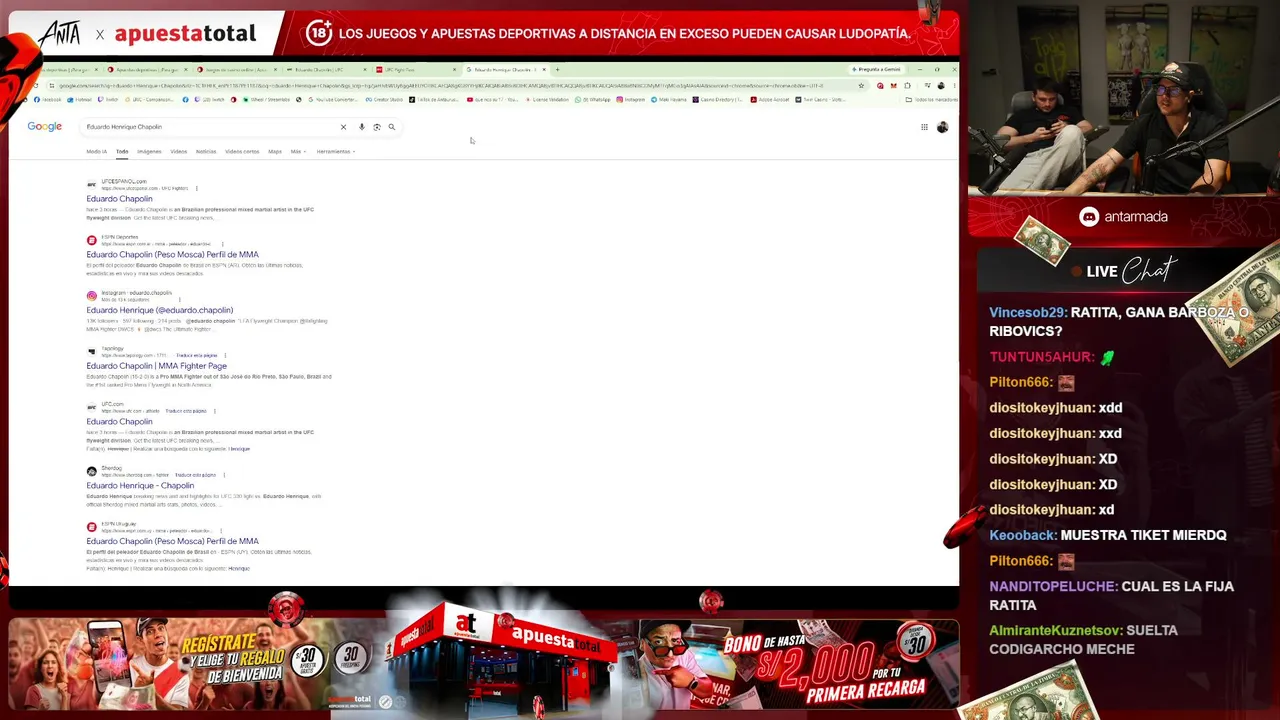
Task: Clear the Google search box text
Action: (343, 127)
